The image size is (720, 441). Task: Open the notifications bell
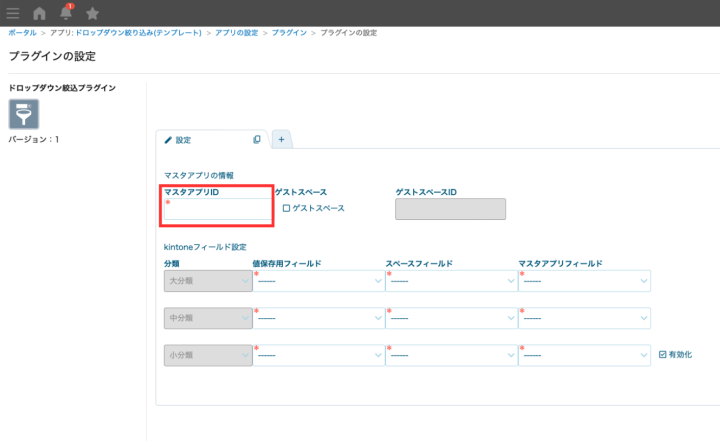(66, 13)
